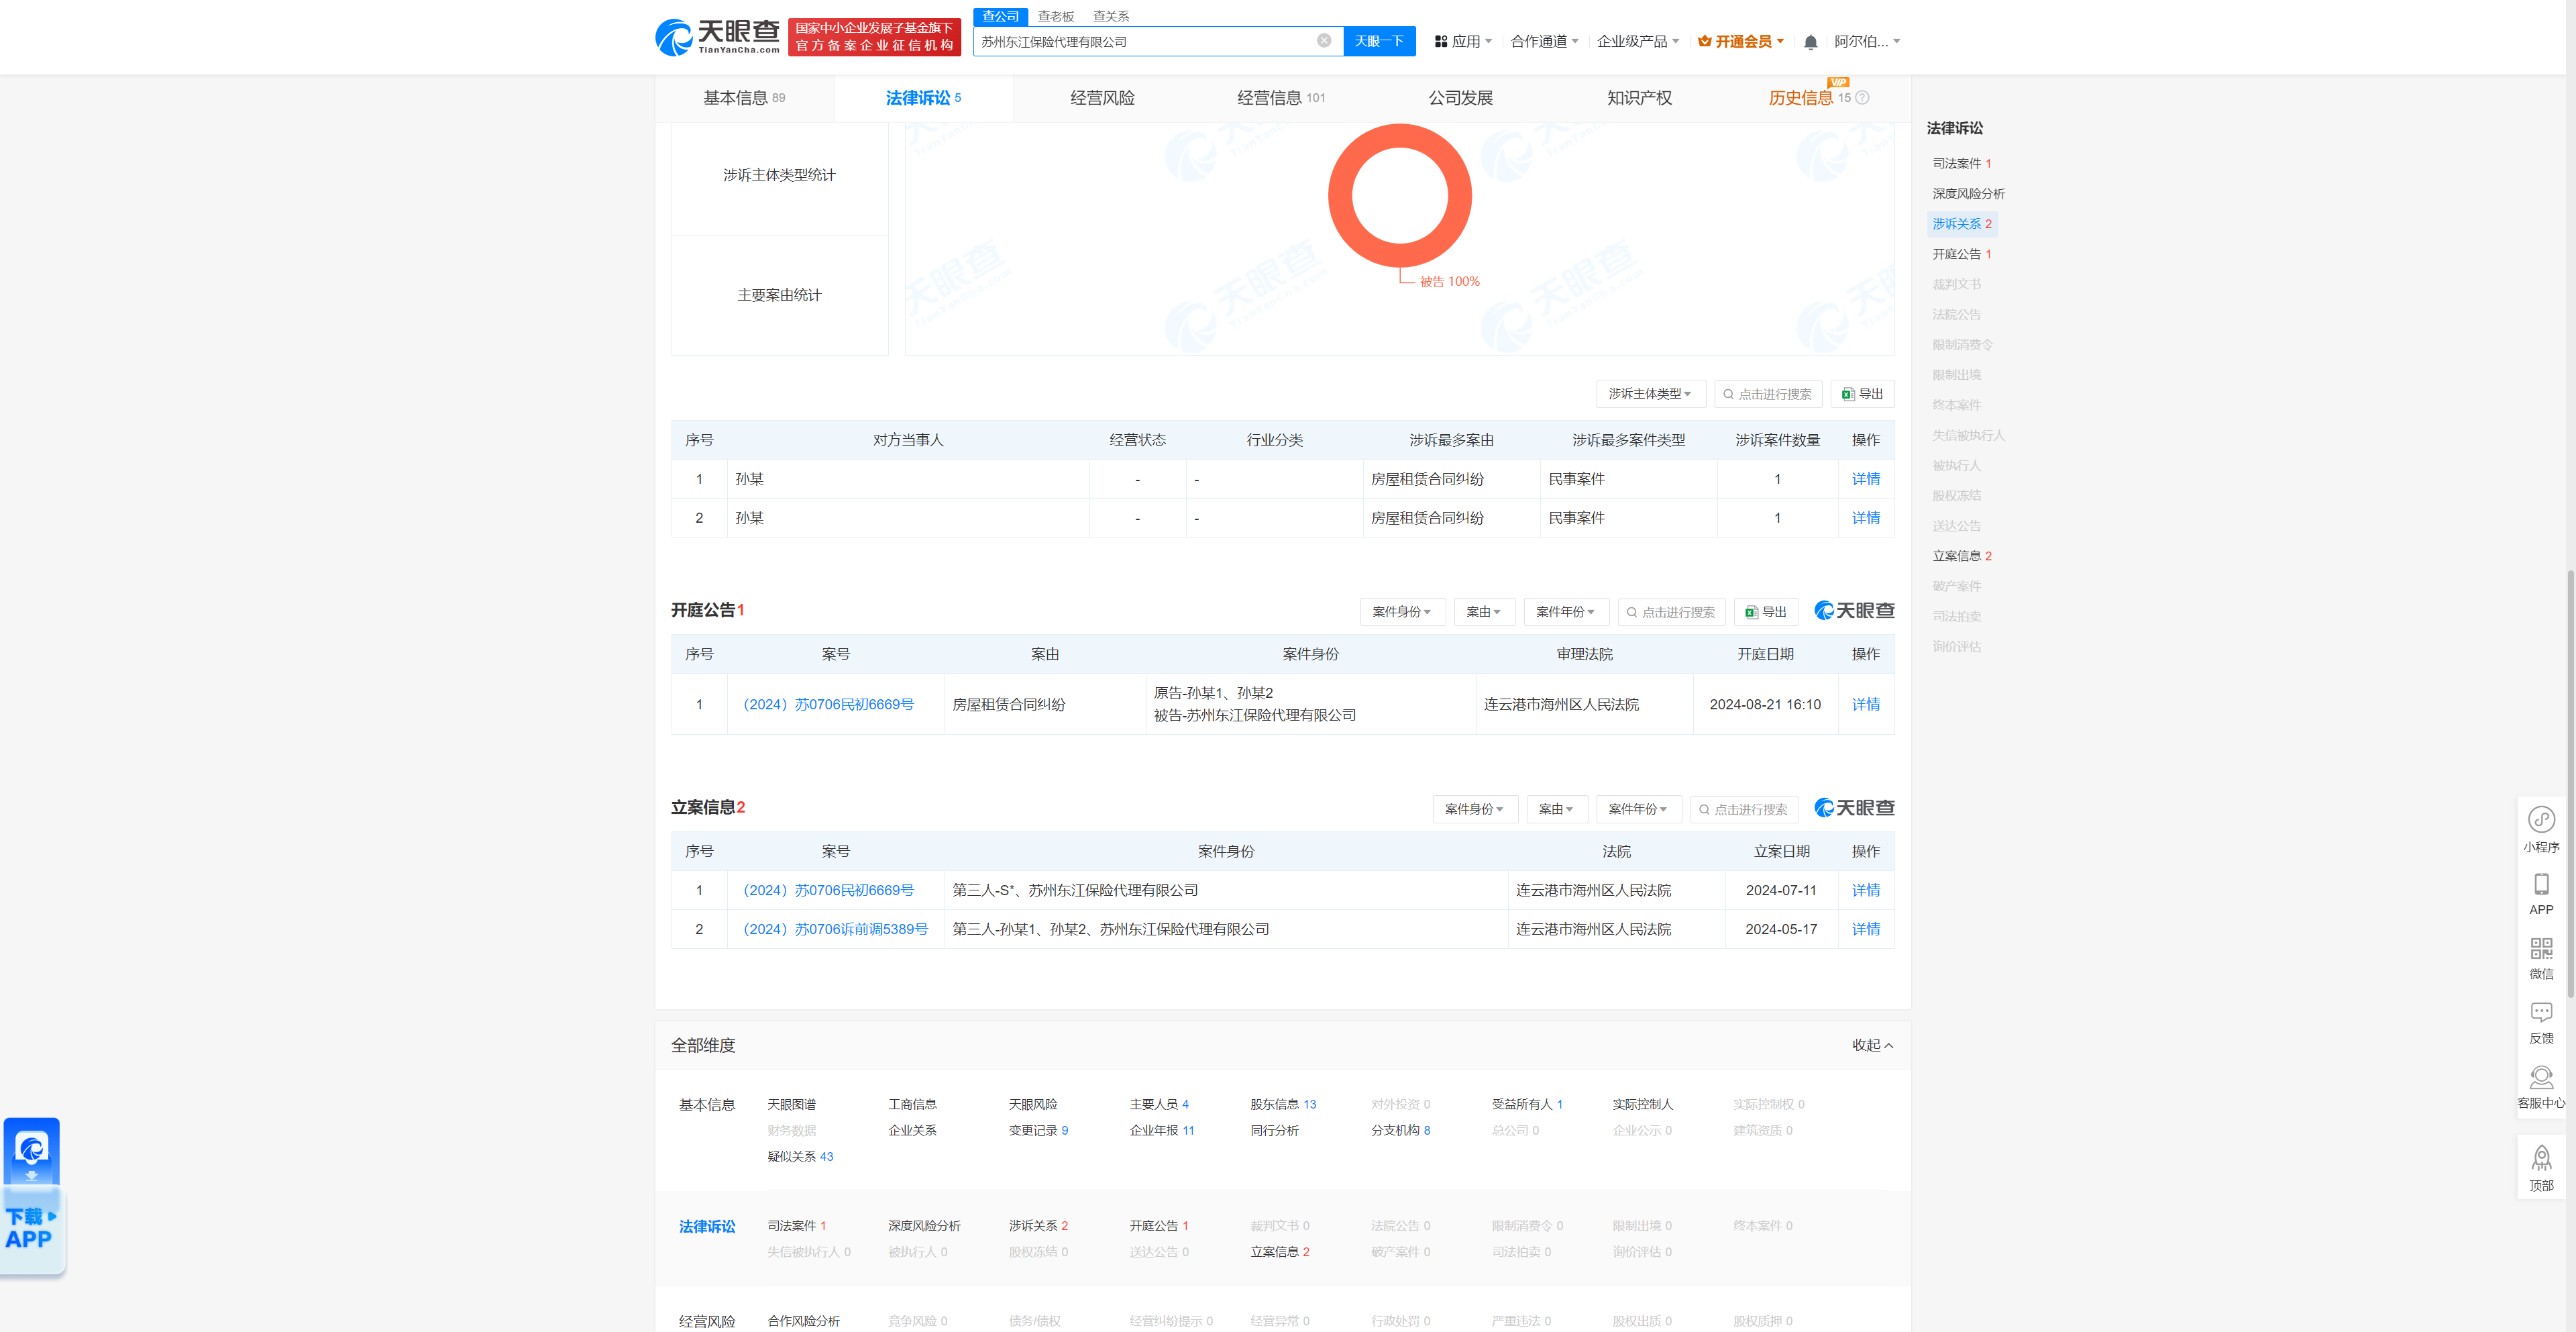This screenshot has width=2576, height=1332.
Task: Switch to the 经营信息 tab
Action: click(x=1281, y=98)
